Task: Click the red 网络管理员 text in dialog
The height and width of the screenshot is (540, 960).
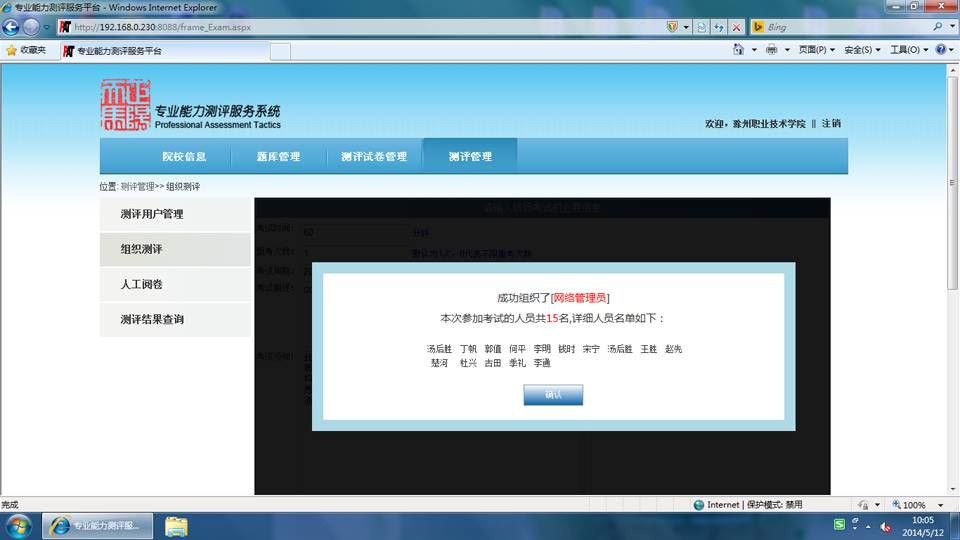Action: (x=580, y=298)
